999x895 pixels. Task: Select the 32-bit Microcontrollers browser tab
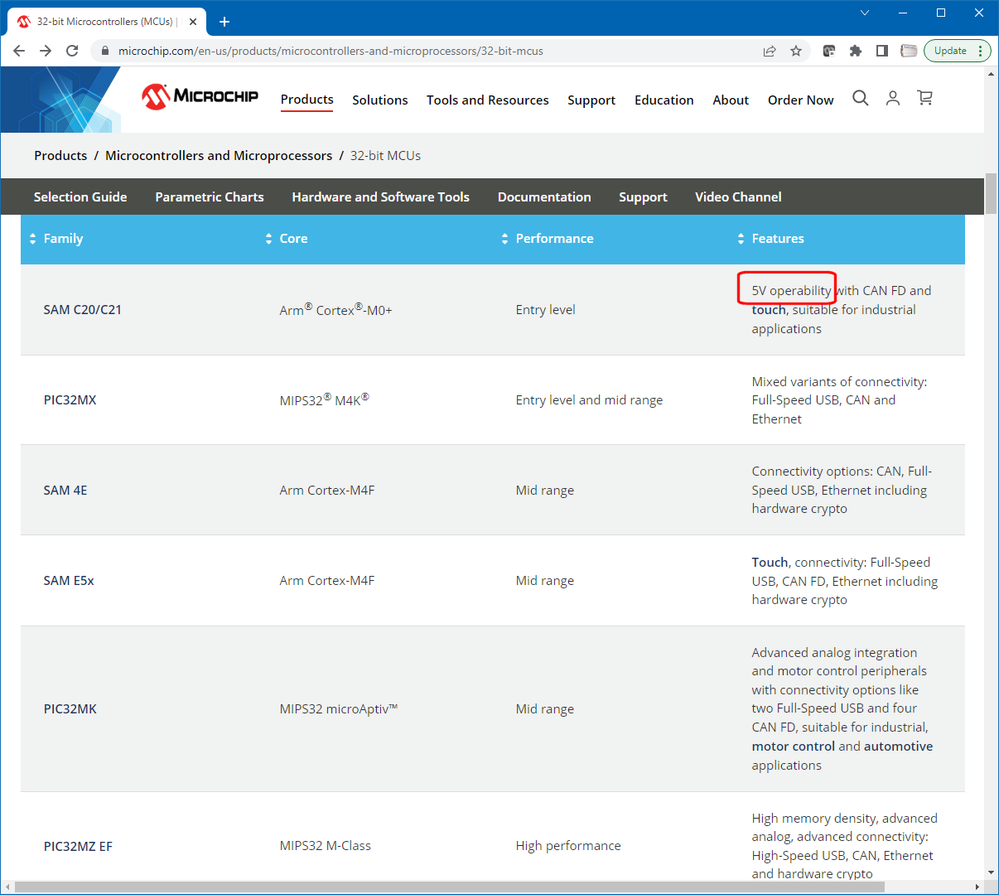tap(106, 22)
